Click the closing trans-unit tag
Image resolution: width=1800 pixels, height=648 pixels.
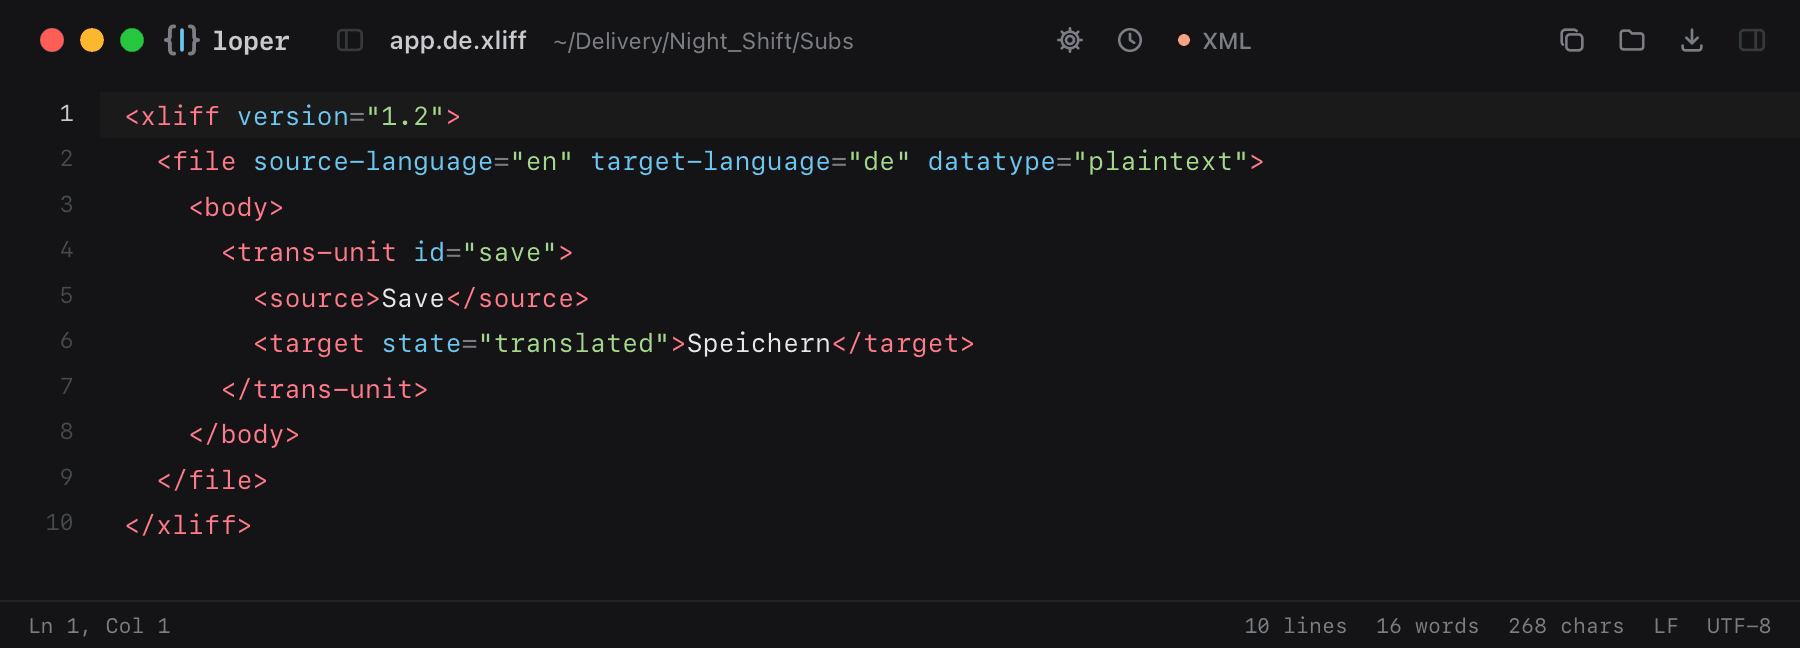point(325,389)
